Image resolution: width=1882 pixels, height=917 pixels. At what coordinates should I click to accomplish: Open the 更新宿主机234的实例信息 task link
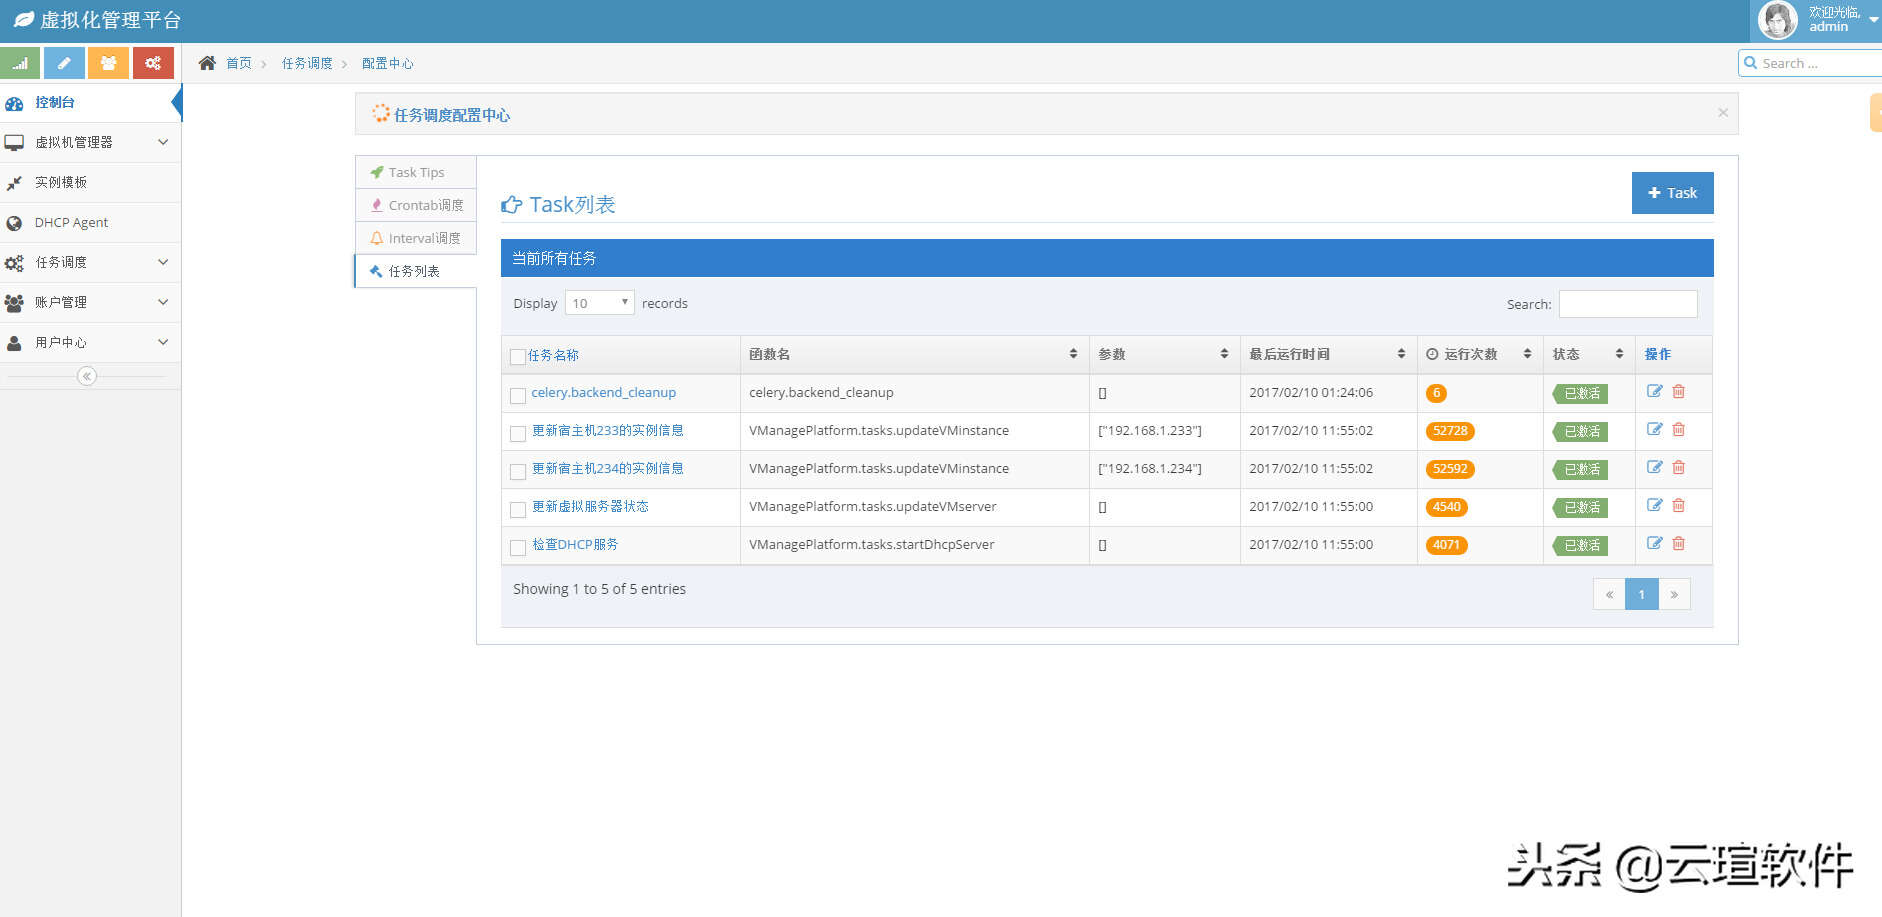(607, 468)
